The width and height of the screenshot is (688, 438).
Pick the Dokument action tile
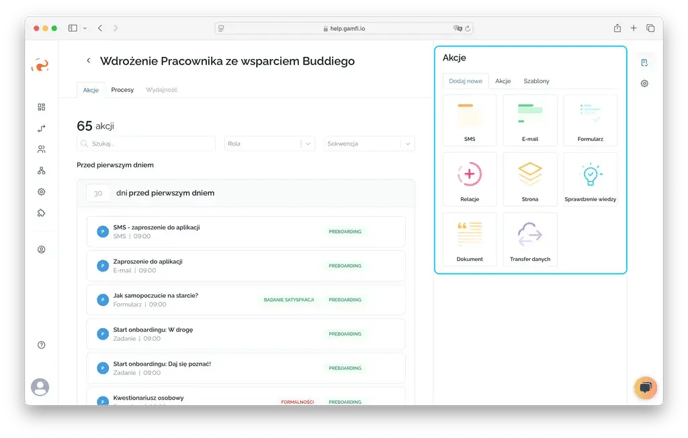(x=469, y=239)
